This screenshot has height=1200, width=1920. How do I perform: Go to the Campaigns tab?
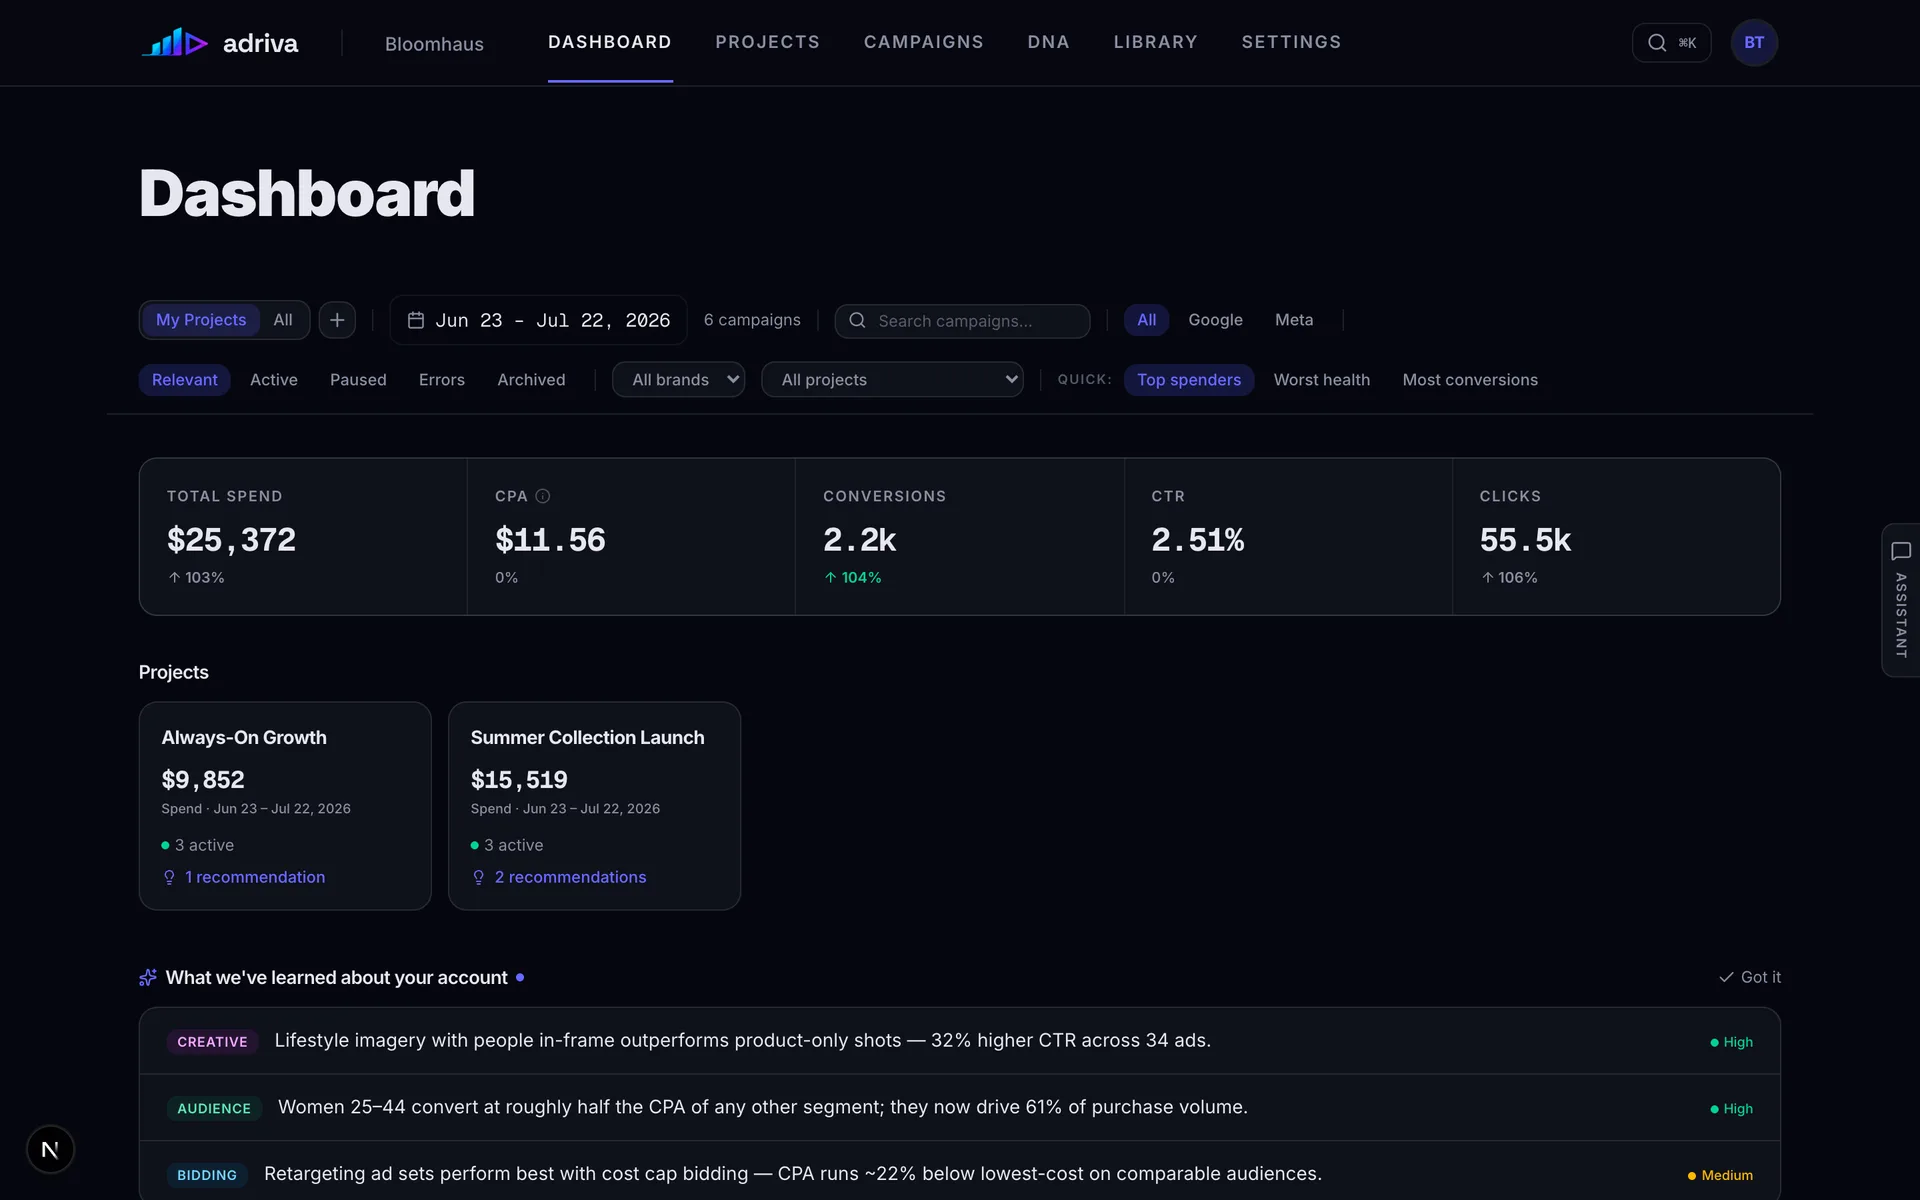tap(923, 42)
